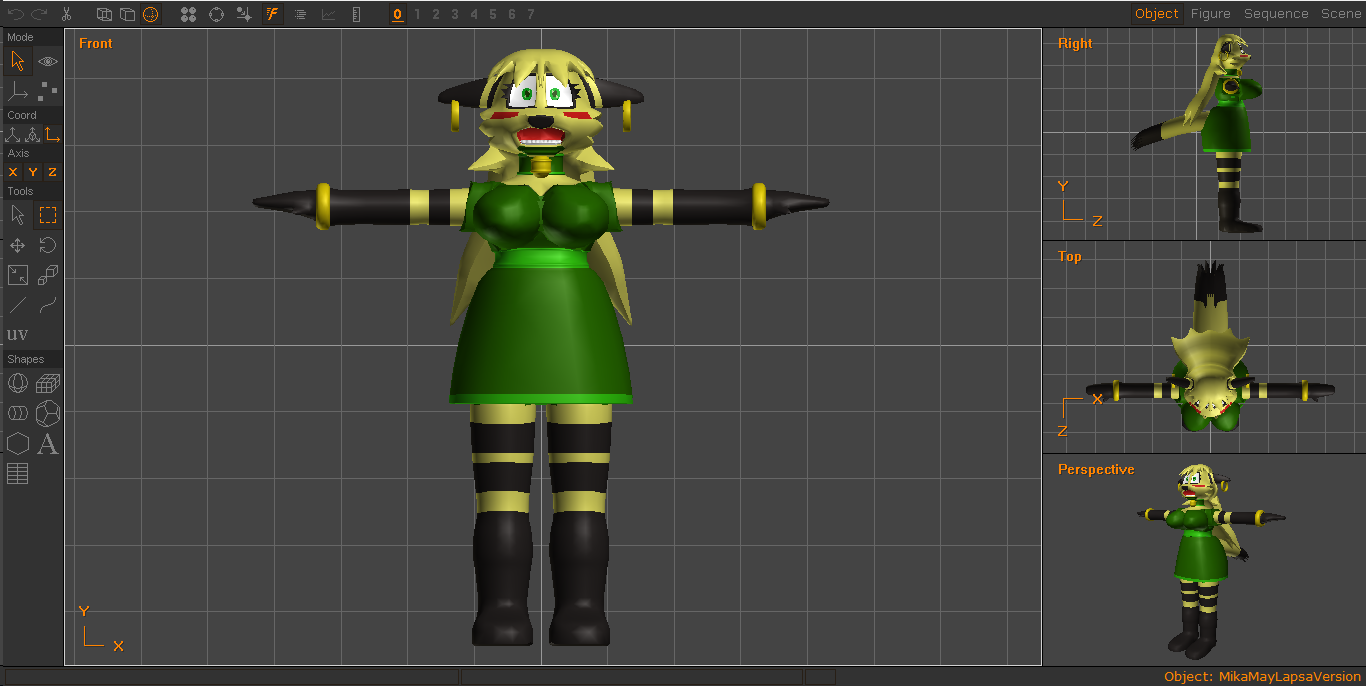1366x686 pixels.
Task: Toggle layer 5 button
Action: click(493, 14)
